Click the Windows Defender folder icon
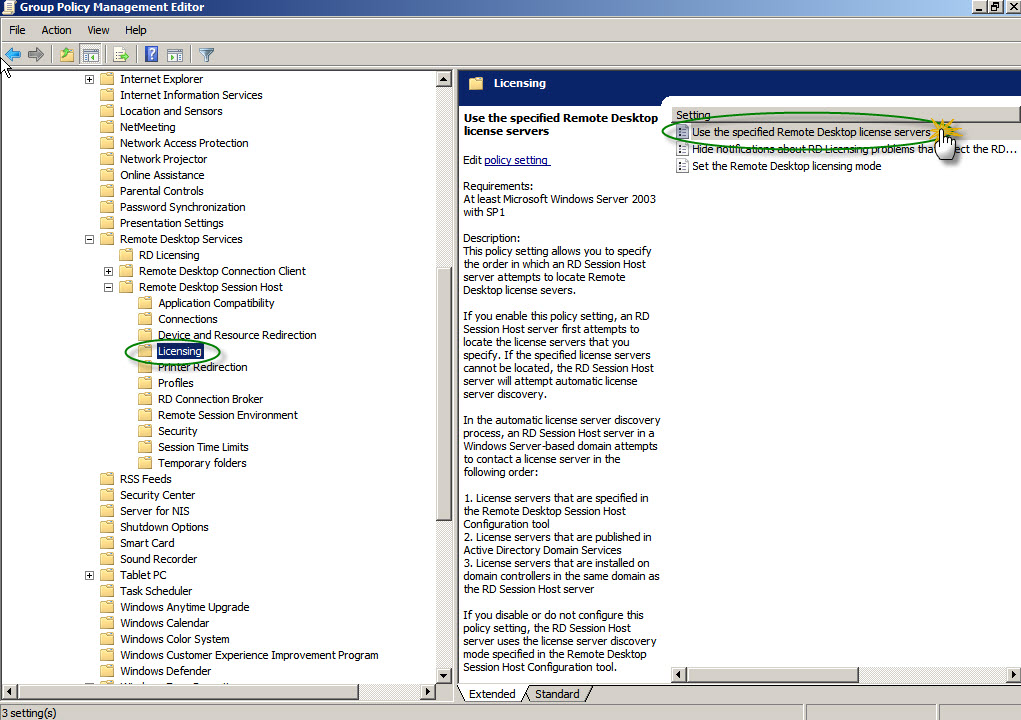 [x=107, y=671]
